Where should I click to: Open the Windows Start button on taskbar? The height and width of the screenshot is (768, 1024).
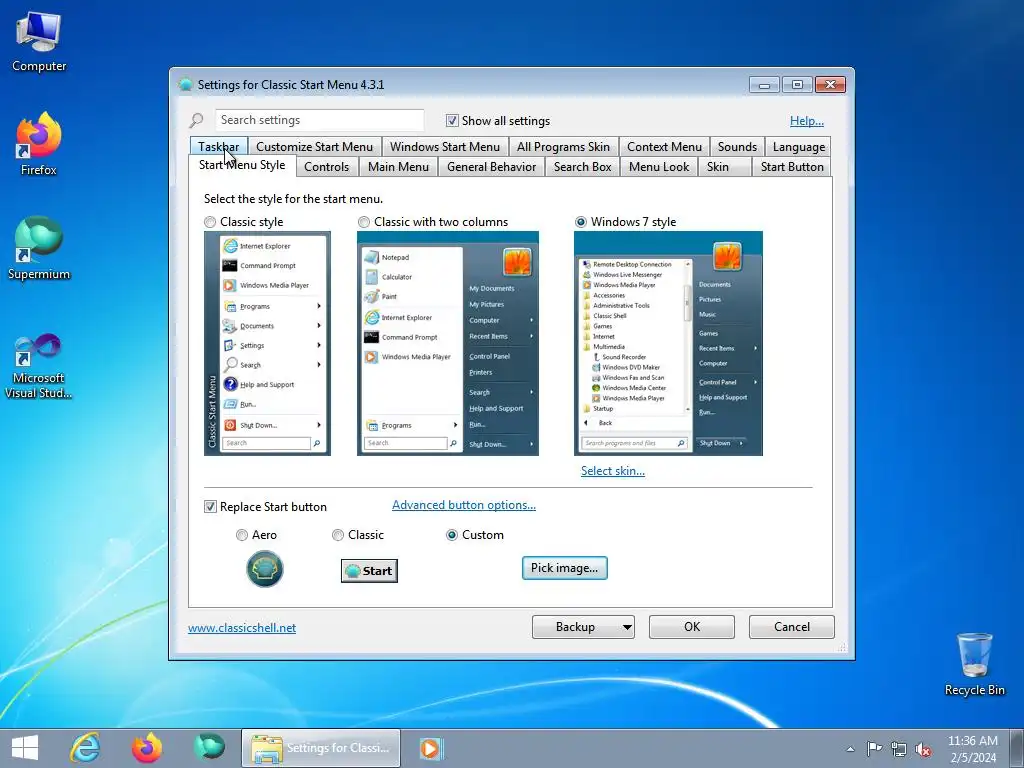click(x=25, y=748)
